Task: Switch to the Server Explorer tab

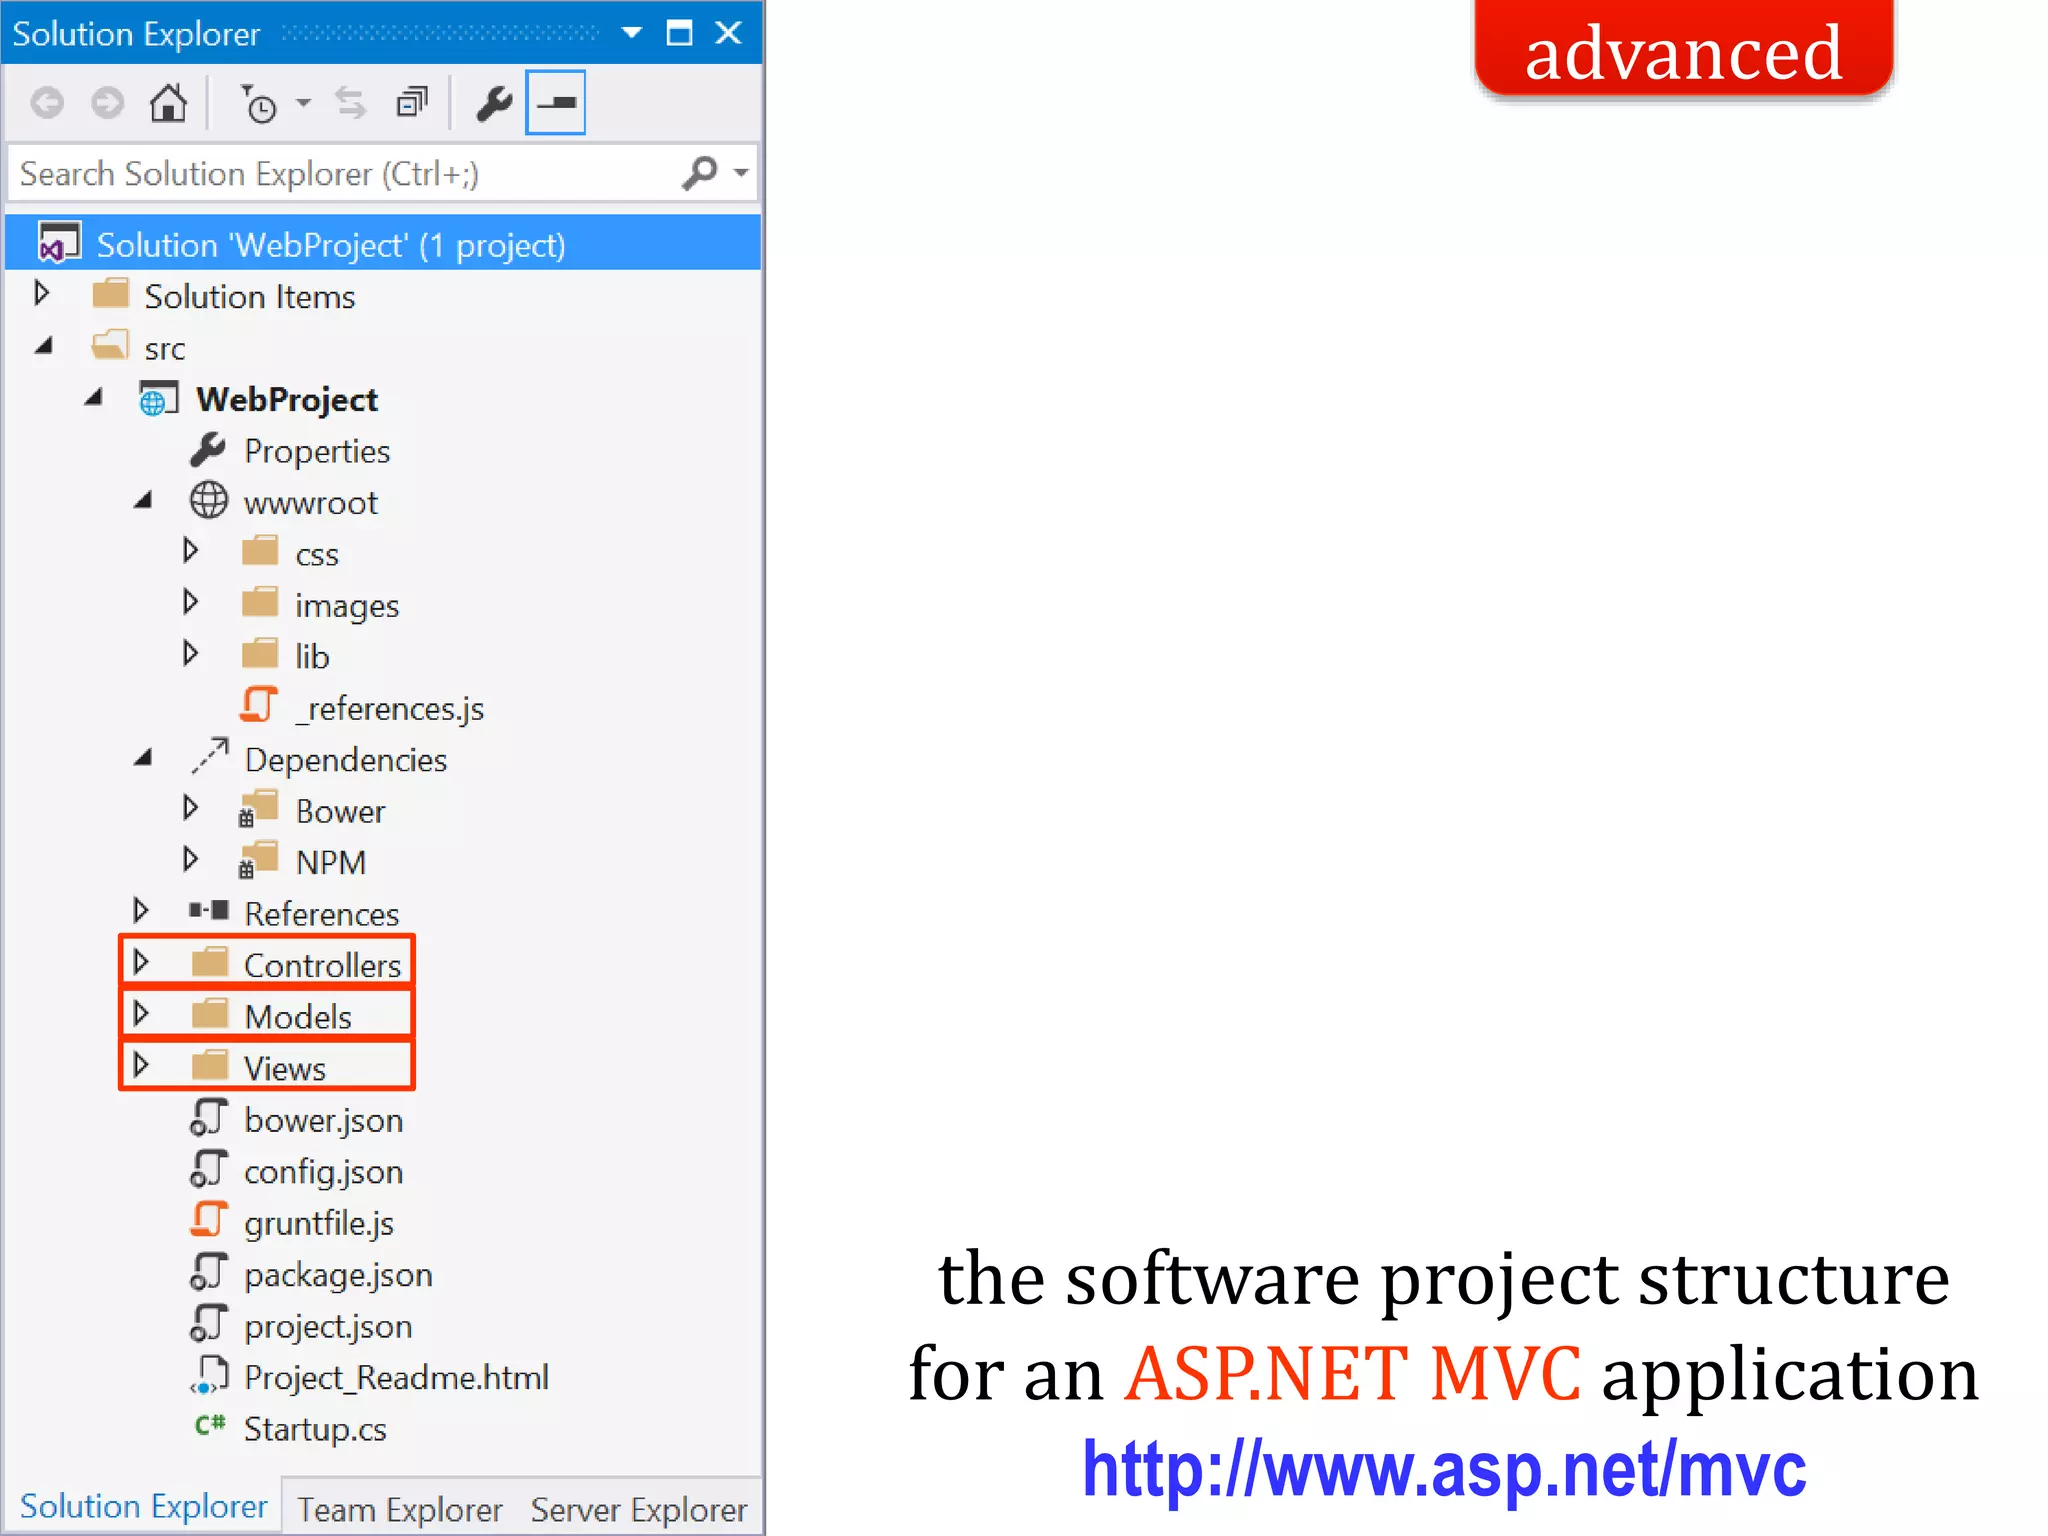Action: pos(639,1509)
